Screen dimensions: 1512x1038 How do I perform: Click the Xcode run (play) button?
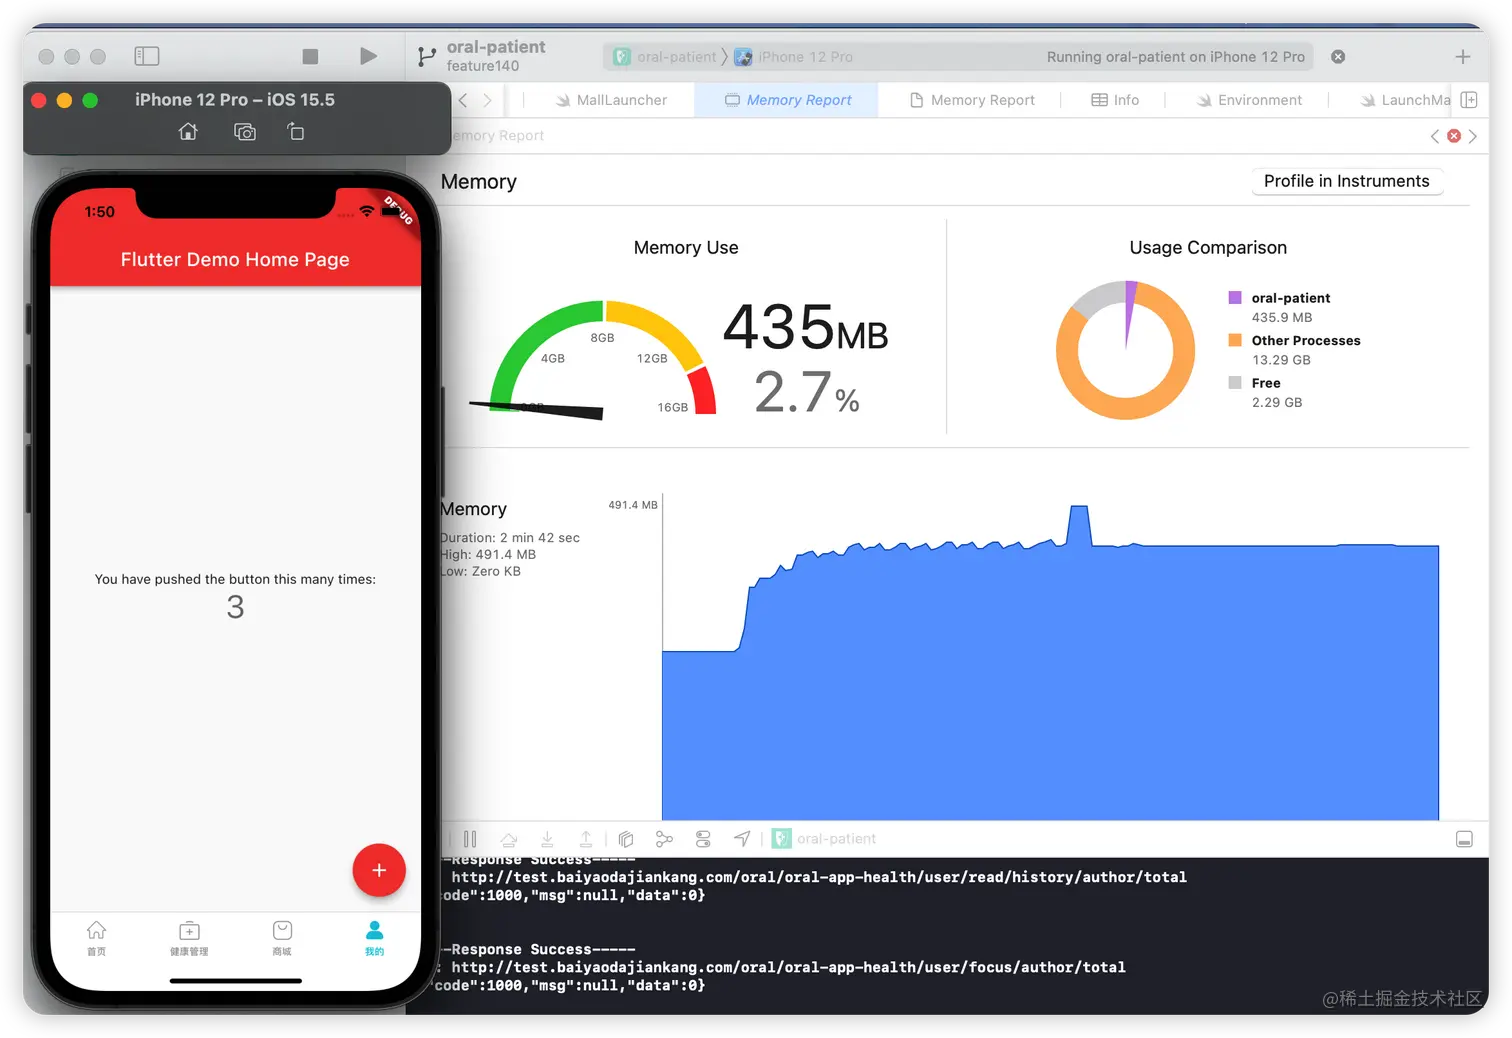point(368,56)
